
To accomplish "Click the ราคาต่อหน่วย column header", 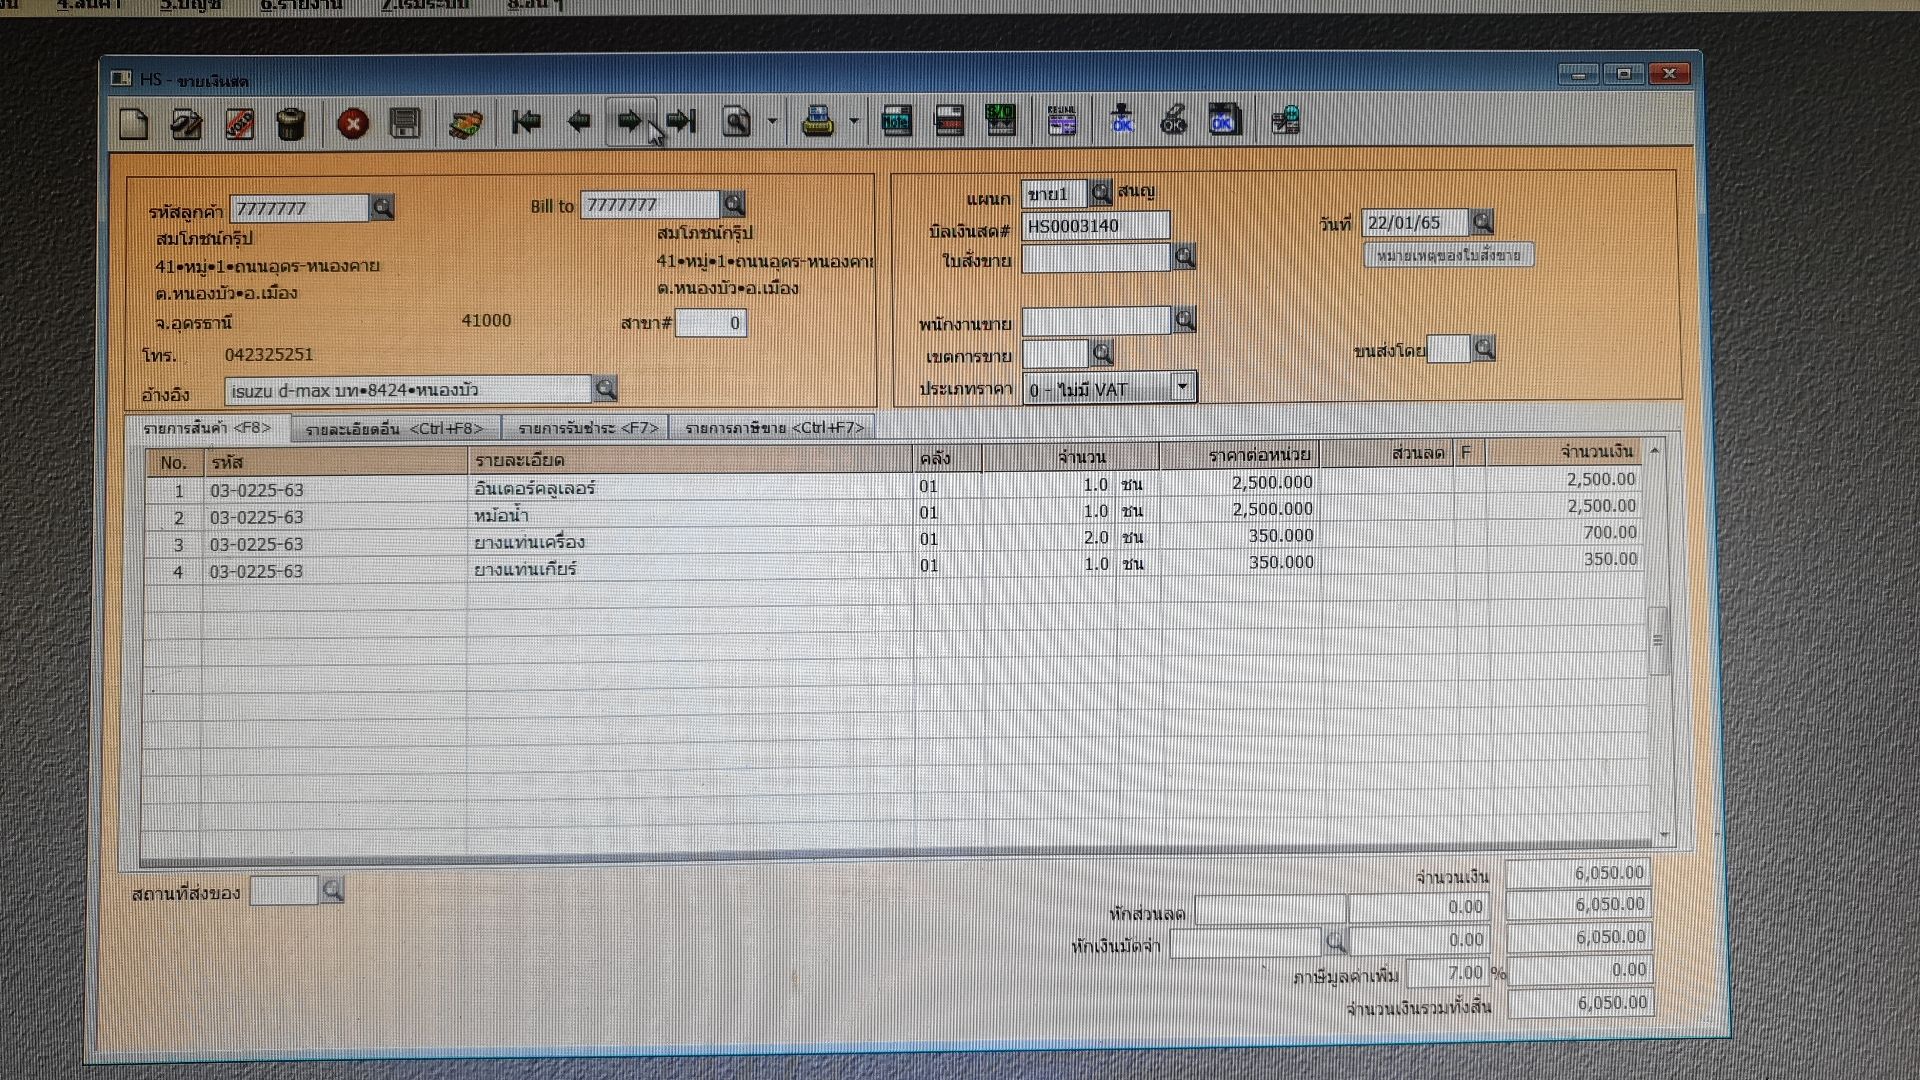I will pos(1239,455).
